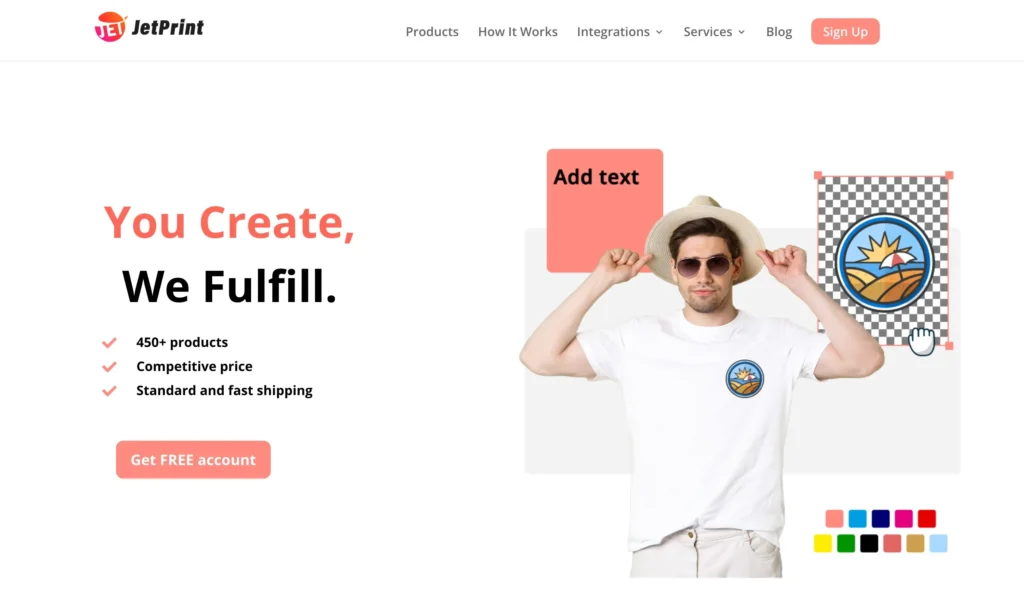
Task: Click the checkmark beside Competitive price
Action: (109, 367)
